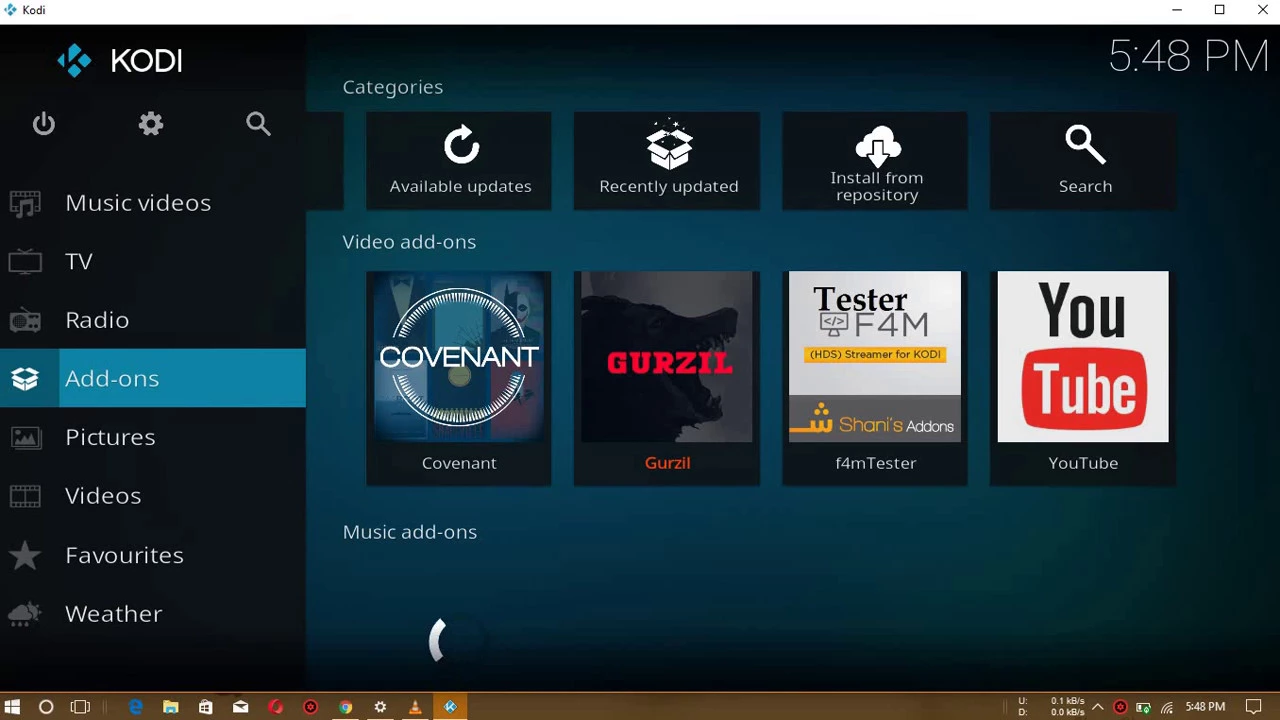Open the Videos menu item
Image resolution: width=1280 pixels, height=720 pixels.
pos(153,496)
